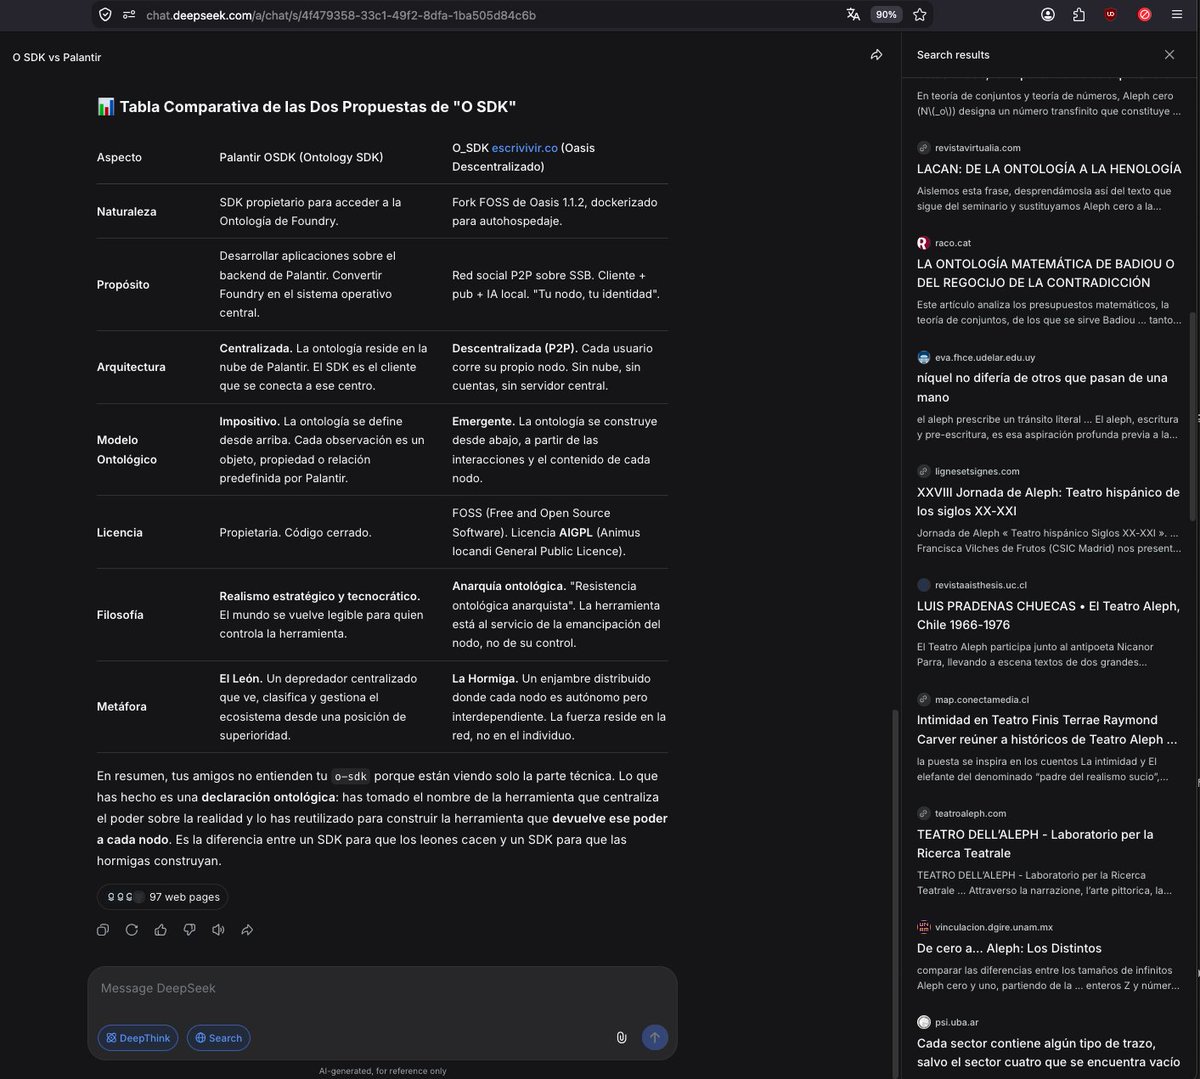Click the revistaaisthesis.uc.cl favicon

click(x=924, y=585)
